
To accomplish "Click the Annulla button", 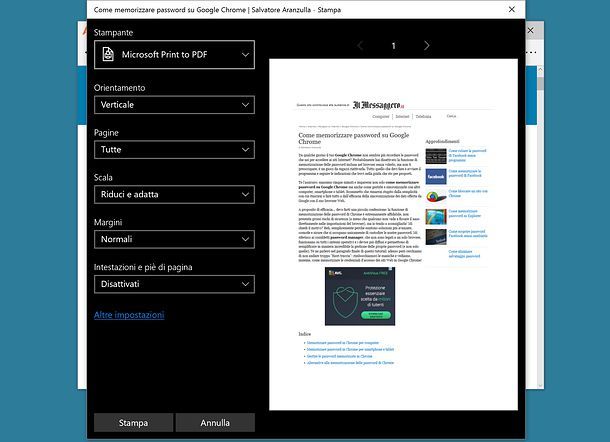I will (x=215, y=423).
